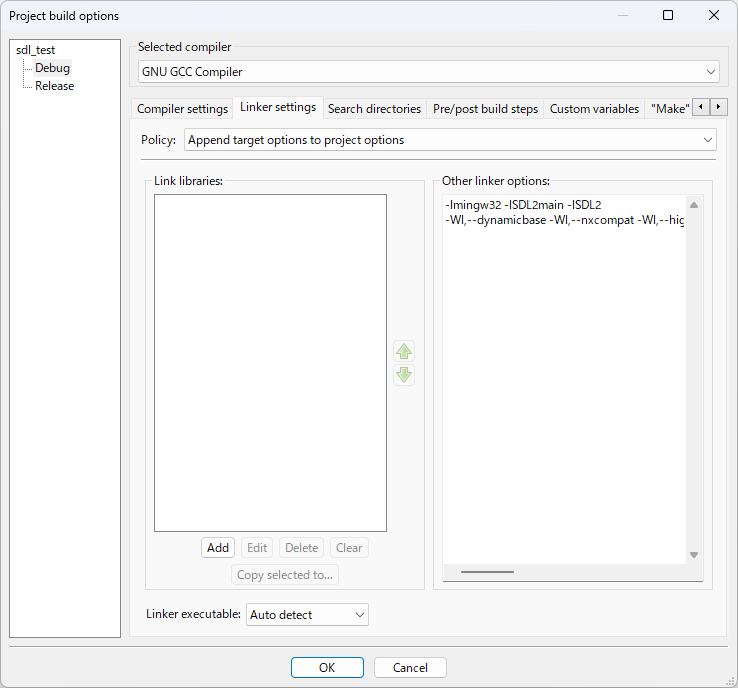Move selected library up with green arrow

(x=404, y=351)
